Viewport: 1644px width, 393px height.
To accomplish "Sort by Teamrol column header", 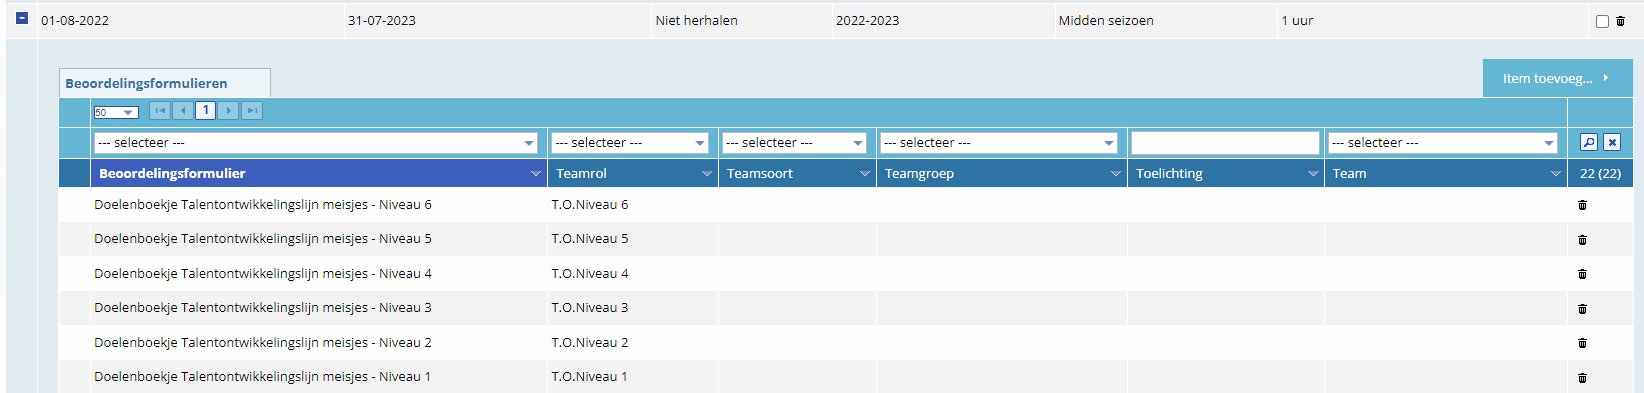I will pos(581,173).
